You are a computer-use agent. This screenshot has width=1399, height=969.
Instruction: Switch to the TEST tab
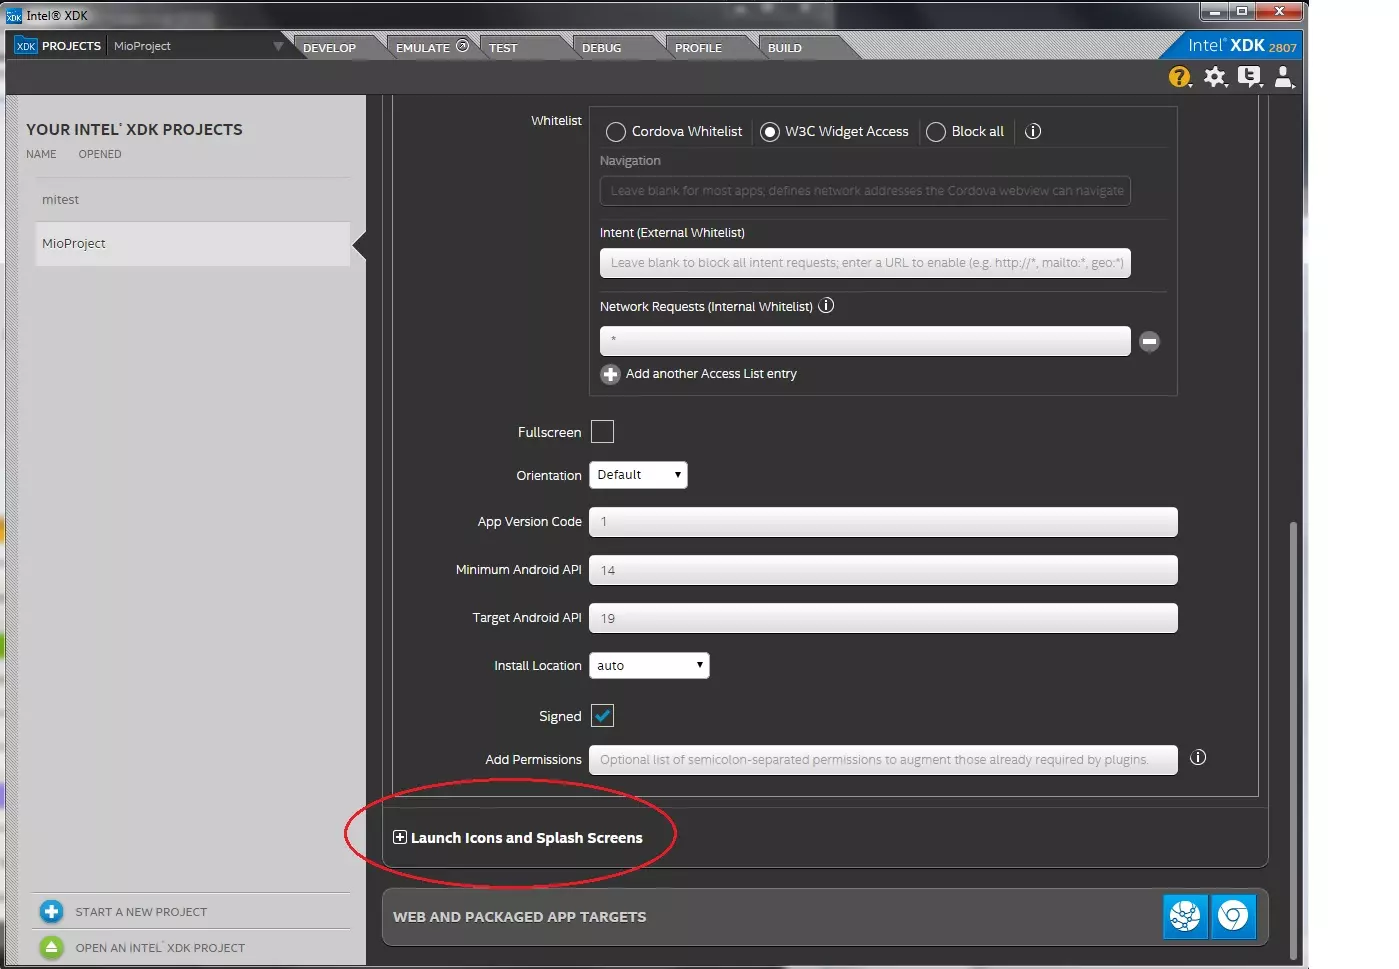[503, 48]
